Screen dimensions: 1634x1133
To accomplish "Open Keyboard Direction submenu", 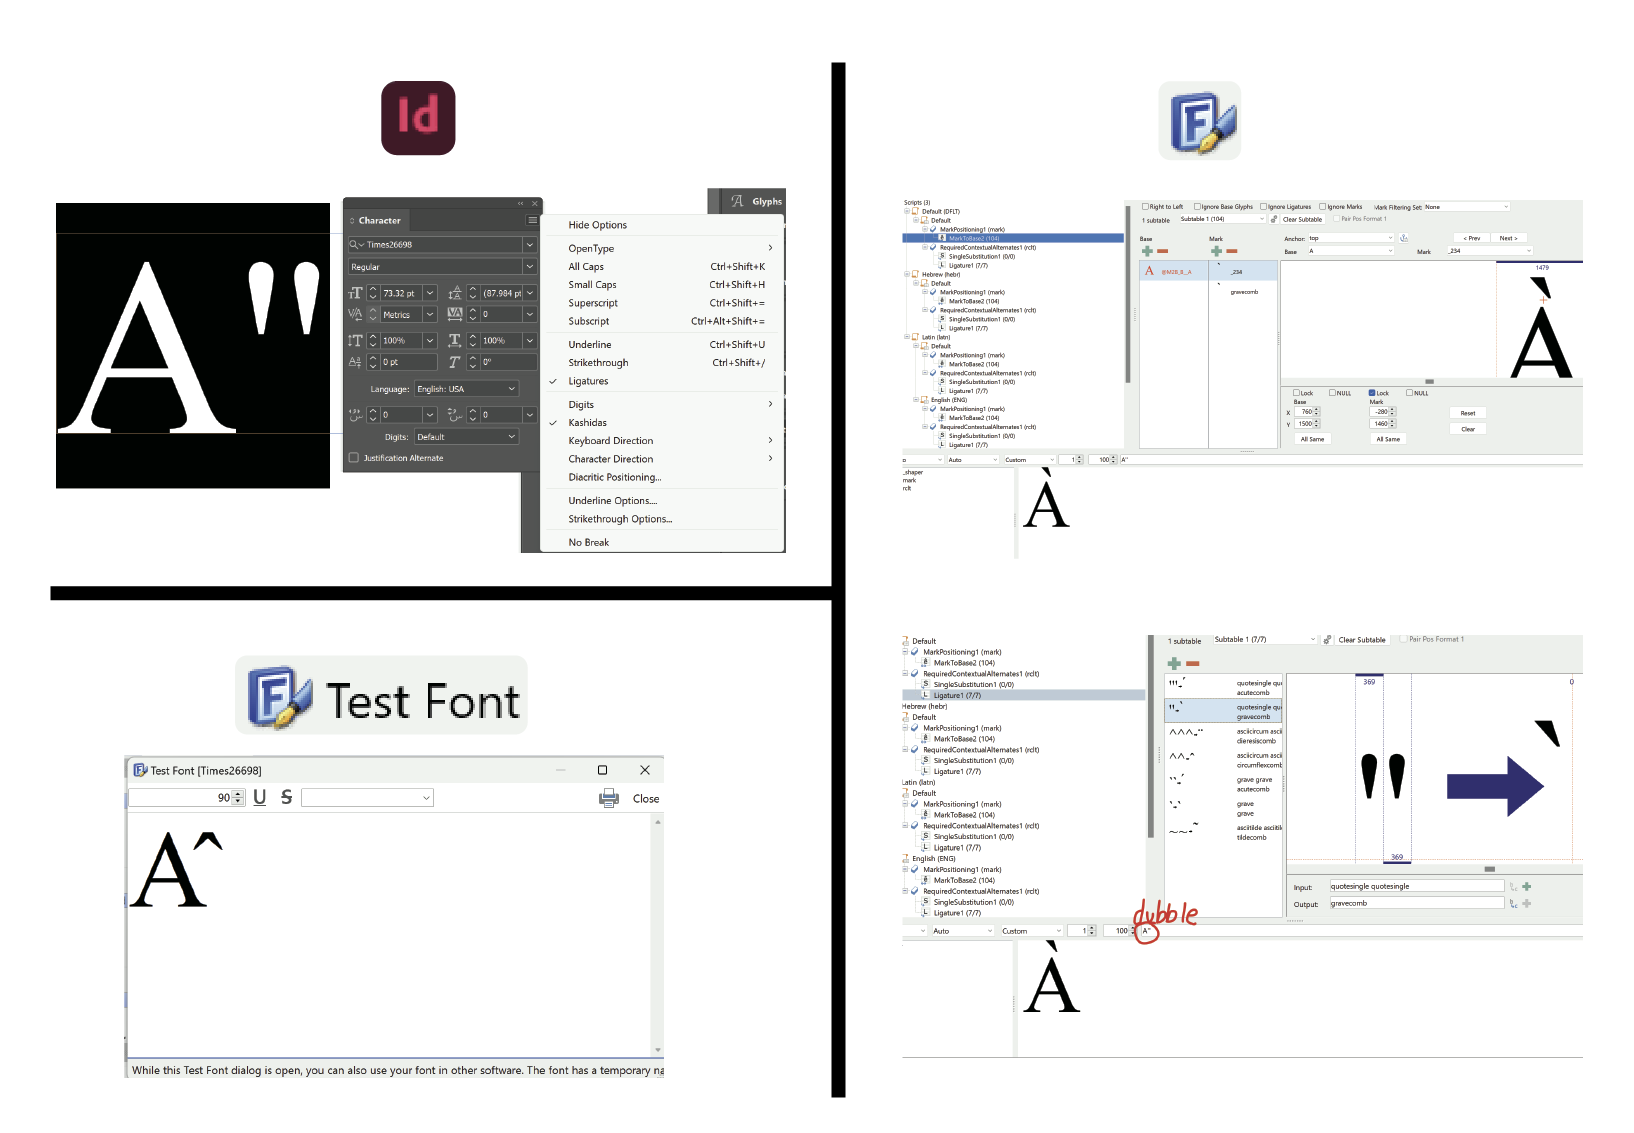I will click(660, 441).
